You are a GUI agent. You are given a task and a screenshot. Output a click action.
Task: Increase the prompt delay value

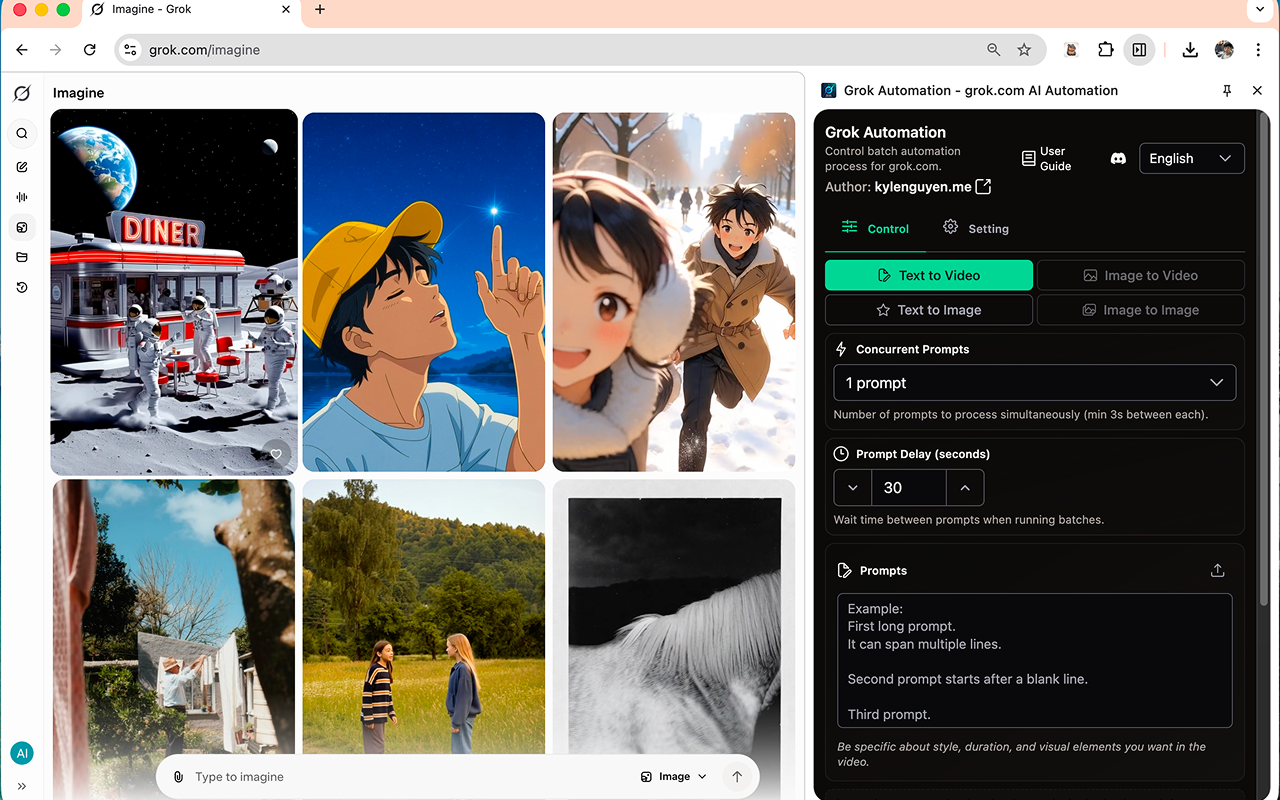click(964, 488)
